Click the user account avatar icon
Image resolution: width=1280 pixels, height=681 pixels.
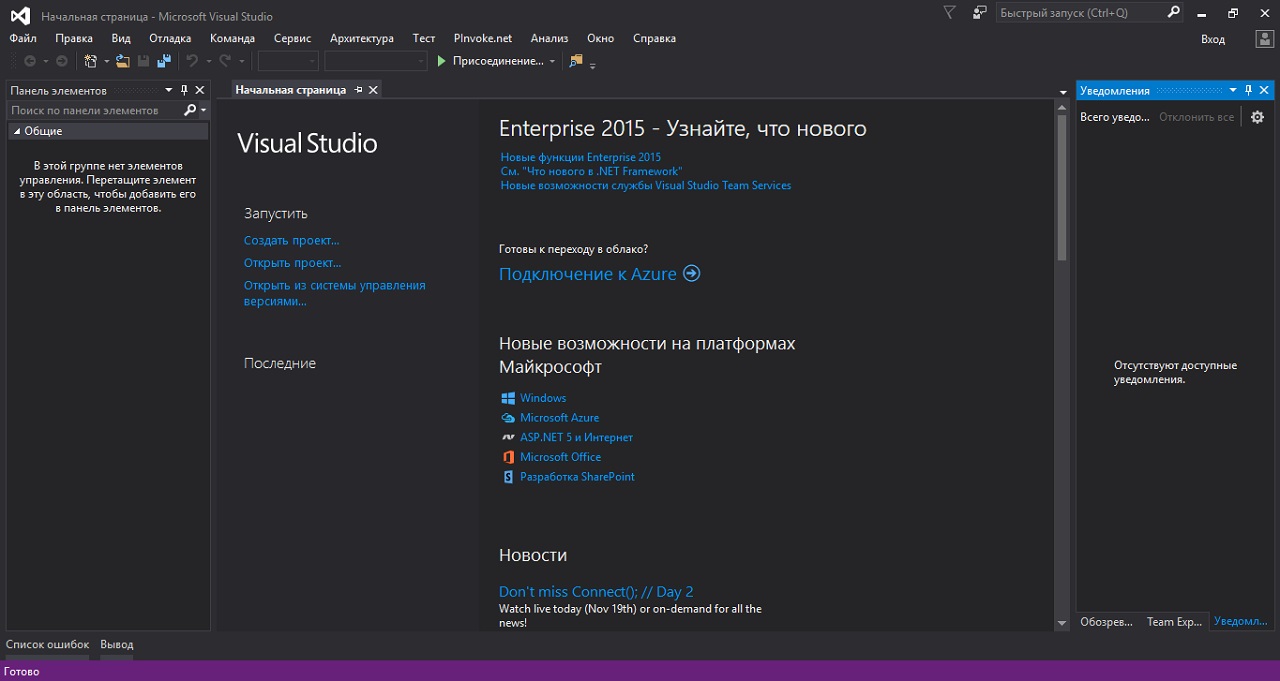click(1264, 39)
